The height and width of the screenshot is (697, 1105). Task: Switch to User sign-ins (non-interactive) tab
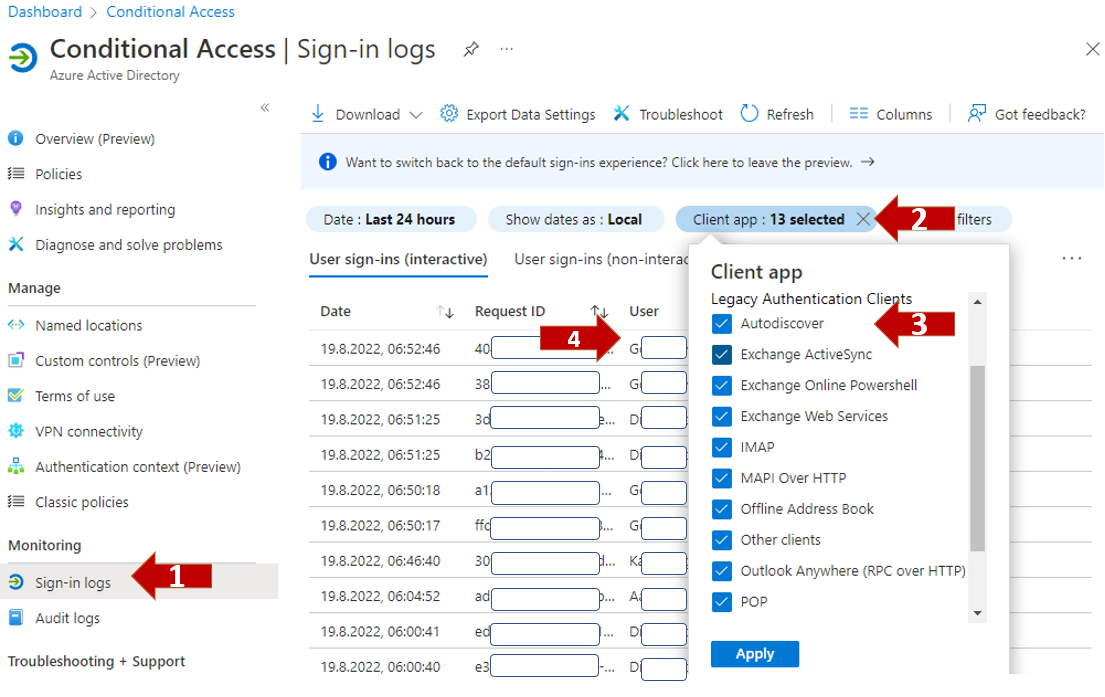[601, 259]
